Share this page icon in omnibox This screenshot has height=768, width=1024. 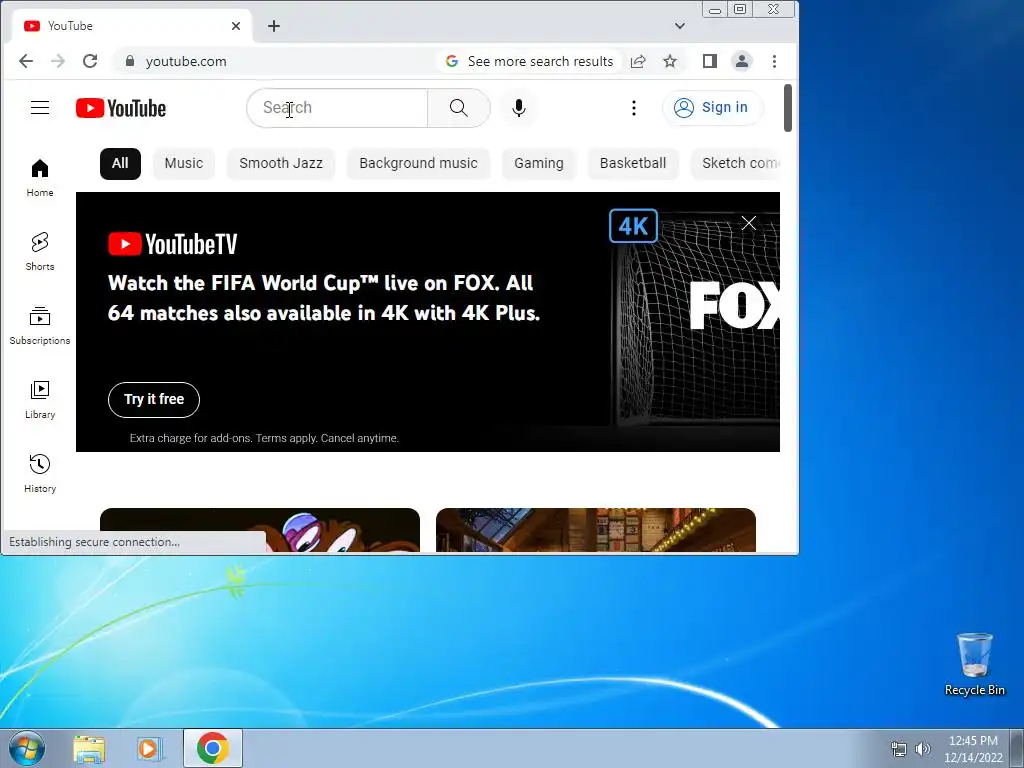click(638, 61)
